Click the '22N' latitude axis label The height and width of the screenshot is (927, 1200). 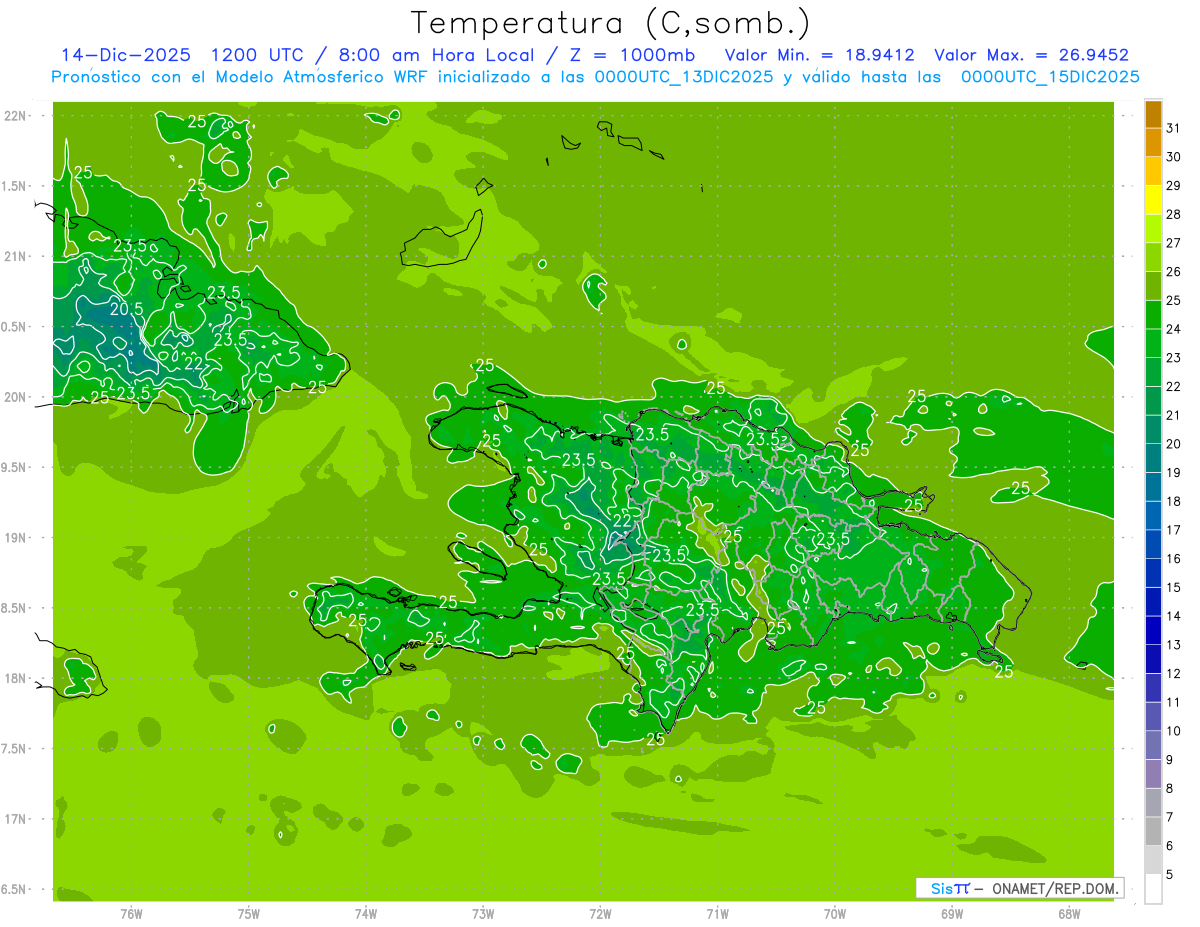[x=14, y=116]
